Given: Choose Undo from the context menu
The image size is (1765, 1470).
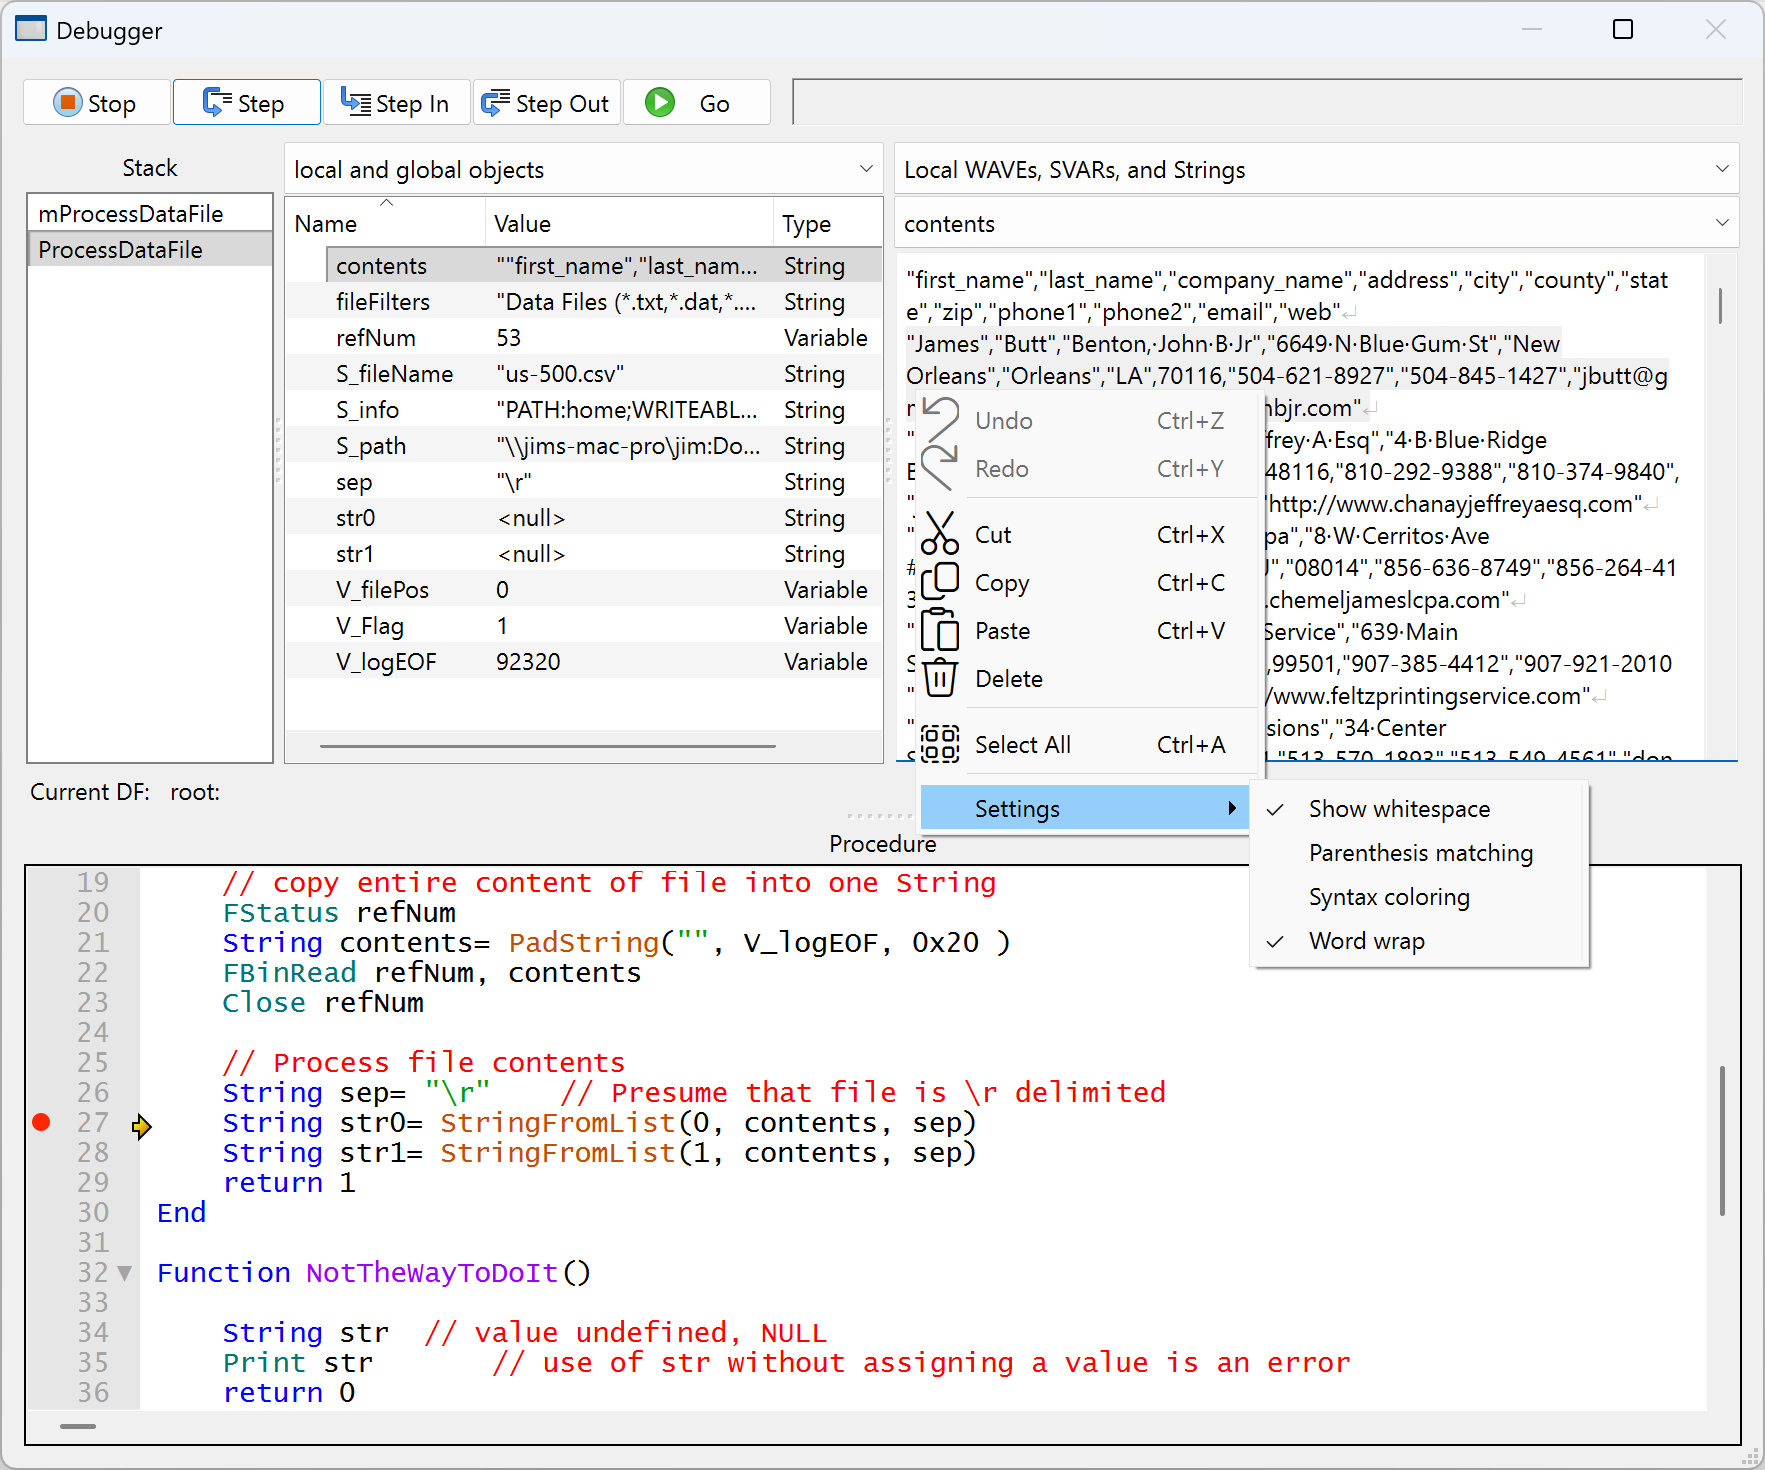Looking at the screenshot, I should (1004, 420).
